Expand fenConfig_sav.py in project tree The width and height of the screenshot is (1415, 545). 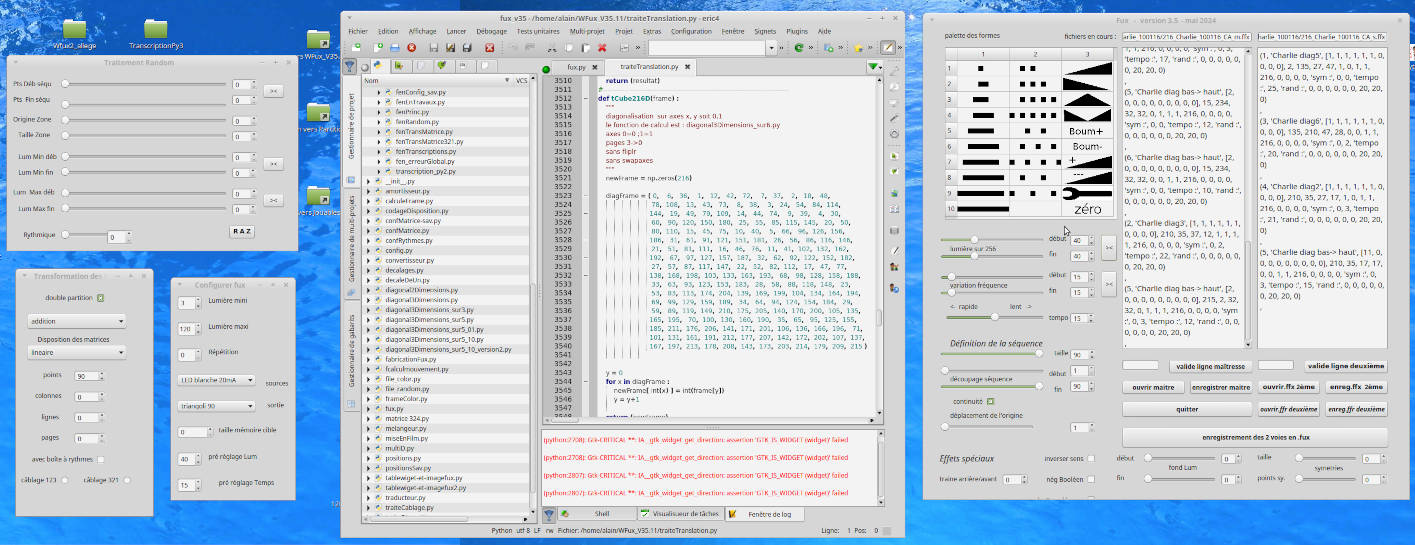(379, 91)
